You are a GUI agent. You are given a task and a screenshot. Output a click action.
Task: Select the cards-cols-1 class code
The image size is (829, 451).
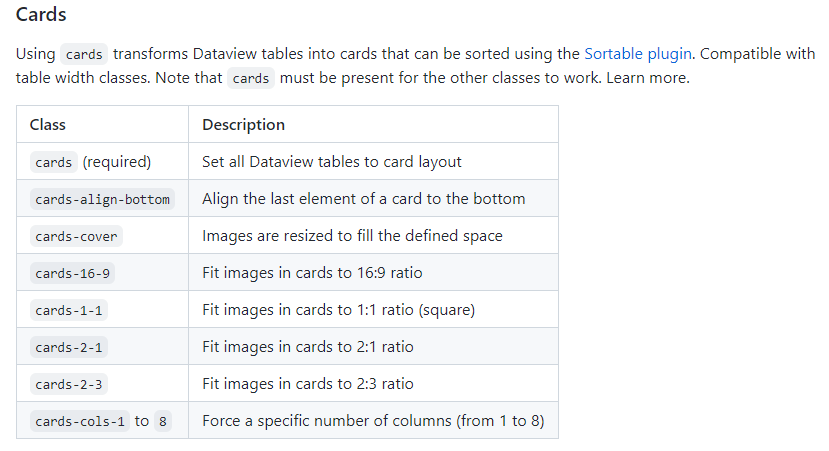click(x=80, y=421)
